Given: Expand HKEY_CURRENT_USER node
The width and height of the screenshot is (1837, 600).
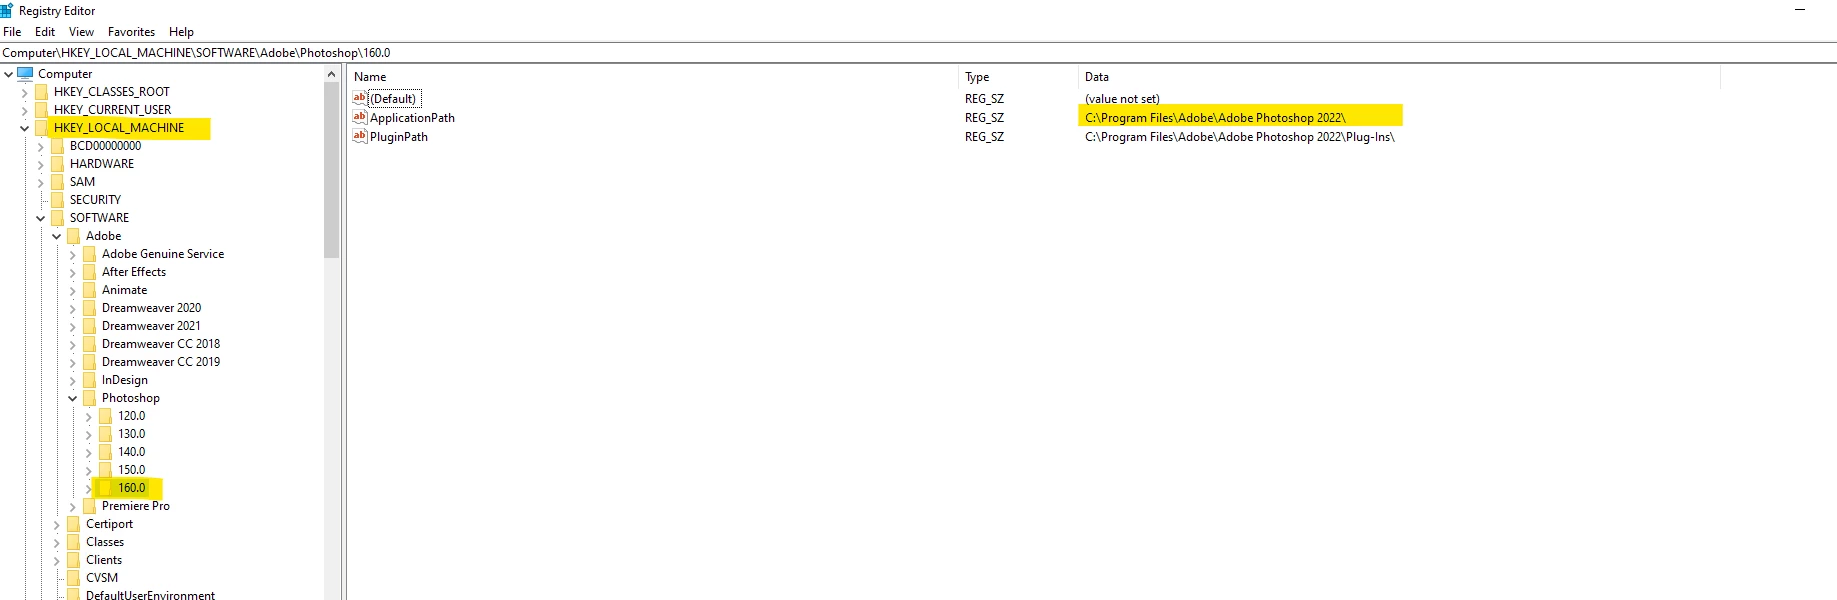Looking at the screenshot, I should [25, 110].
